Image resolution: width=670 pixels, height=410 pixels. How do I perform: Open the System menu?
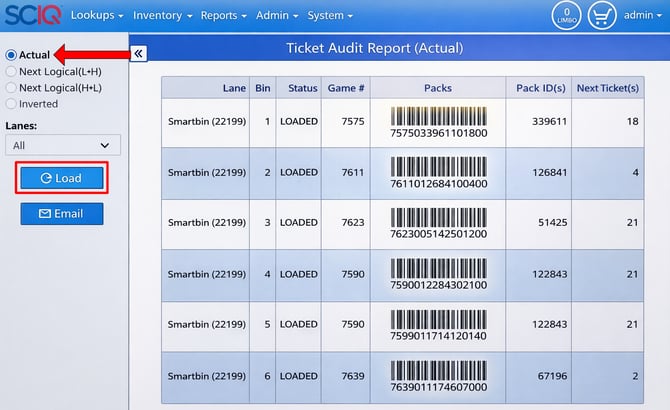coord(330,15)
